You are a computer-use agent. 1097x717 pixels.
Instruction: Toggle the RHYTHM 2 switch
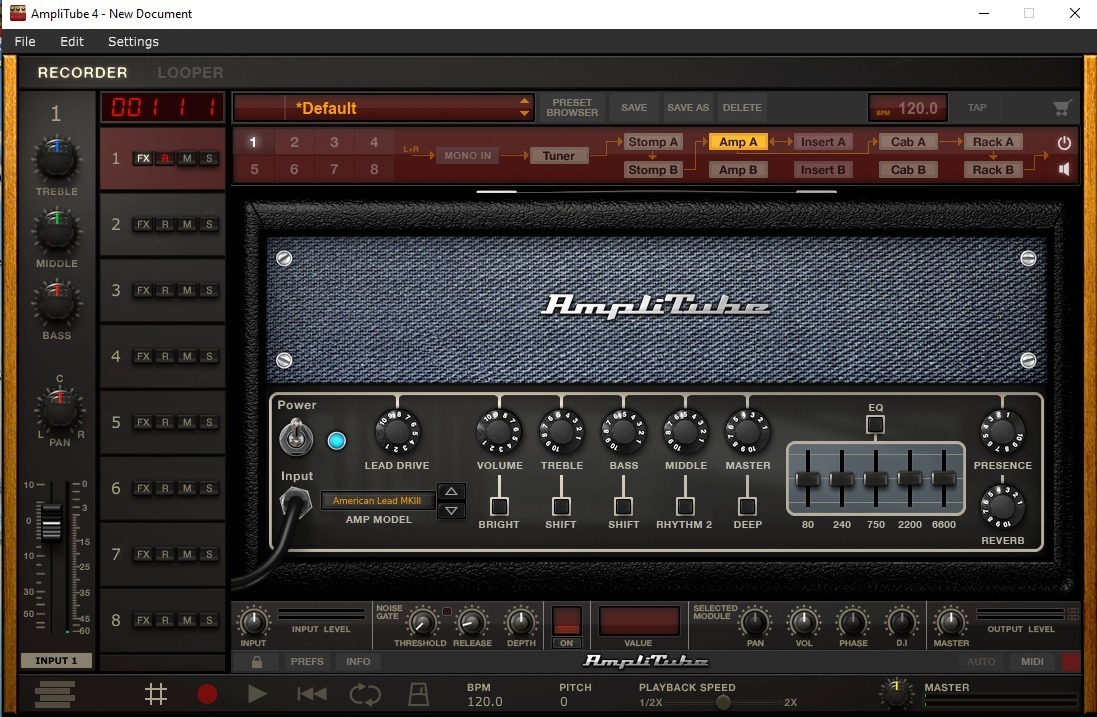pyautogui.click(x=685, y=506)
